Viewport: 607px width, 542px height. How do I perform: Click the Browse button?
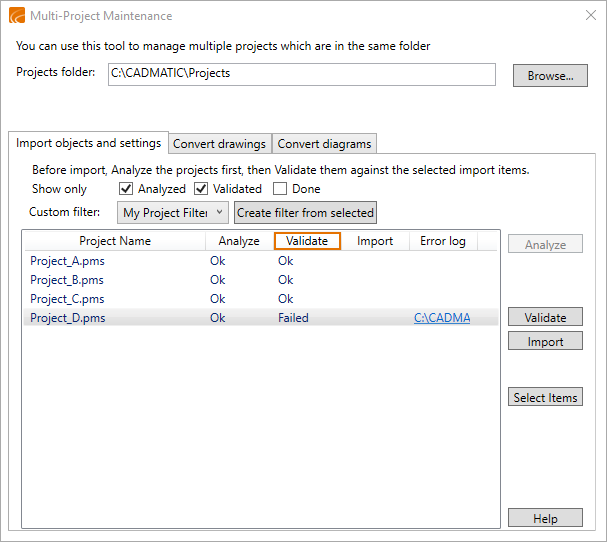pos(549,76)
